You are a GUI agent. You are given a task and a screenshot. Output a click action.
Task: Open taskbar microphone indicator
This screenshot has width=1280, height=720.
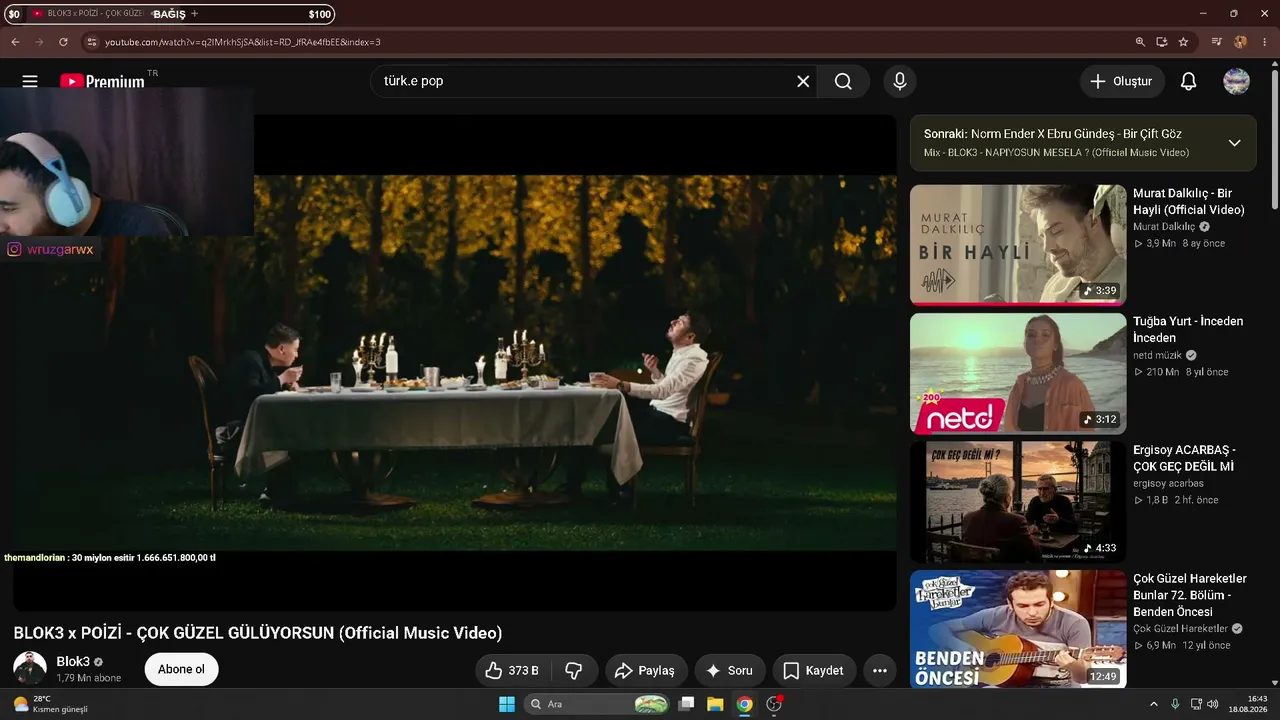pyautogui.click(x=1175, y=704)
